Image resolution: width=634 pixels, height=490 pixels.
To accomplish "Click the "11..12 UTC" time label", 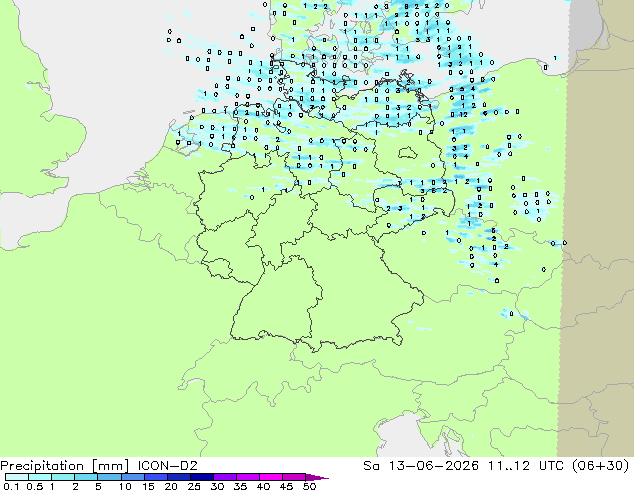I will 528,466.
